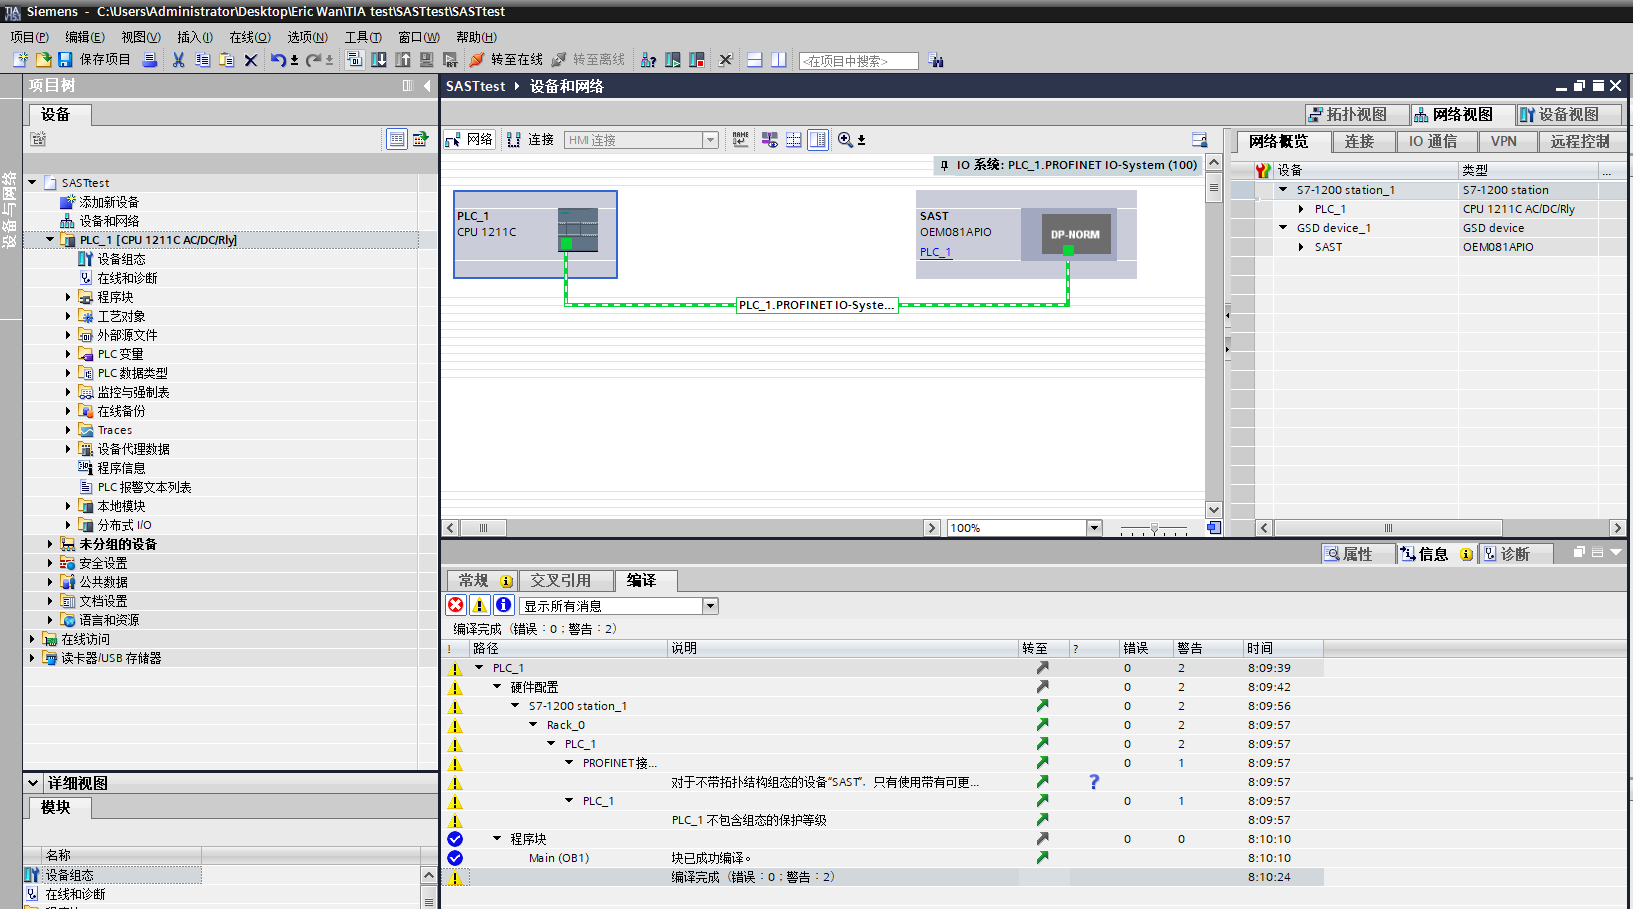Click the start CPU icon
The width and height of the screenshot is (1633, 909).
tap(673, 60)
